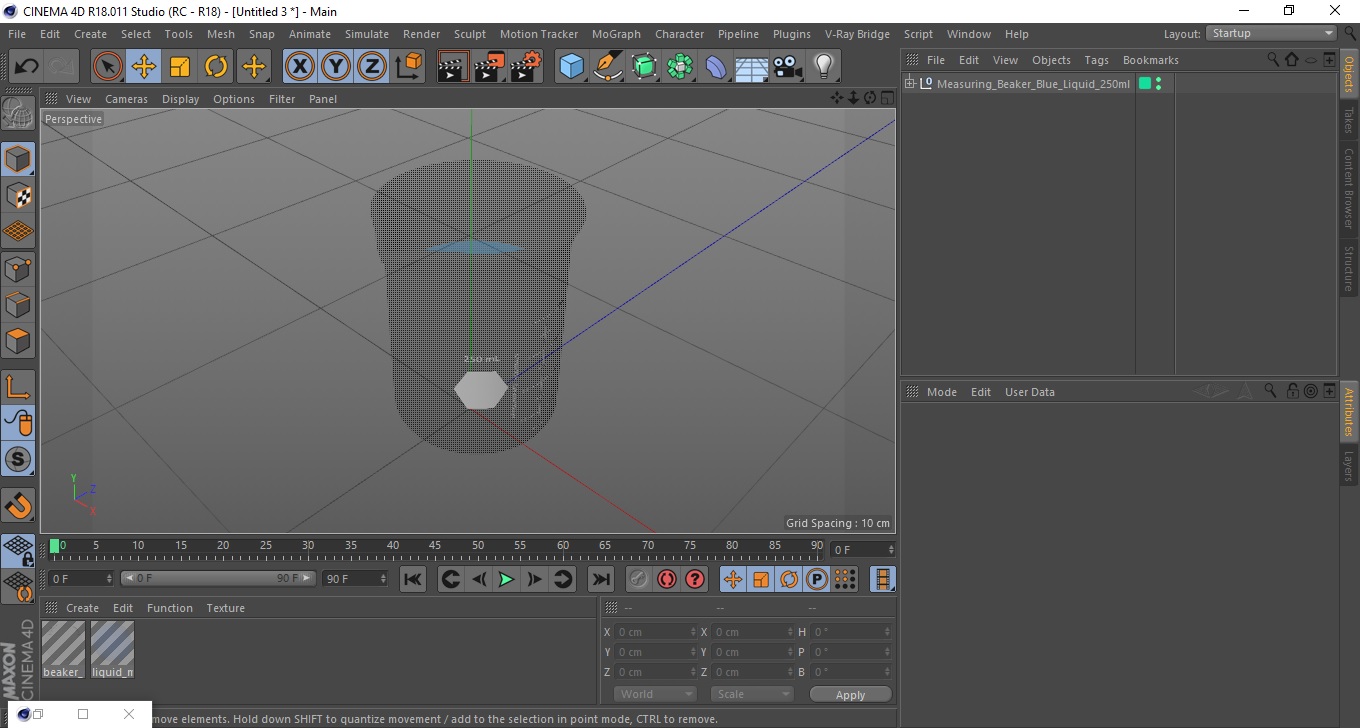Click the preview range slider bar
1360x728 pixels.
218,578
